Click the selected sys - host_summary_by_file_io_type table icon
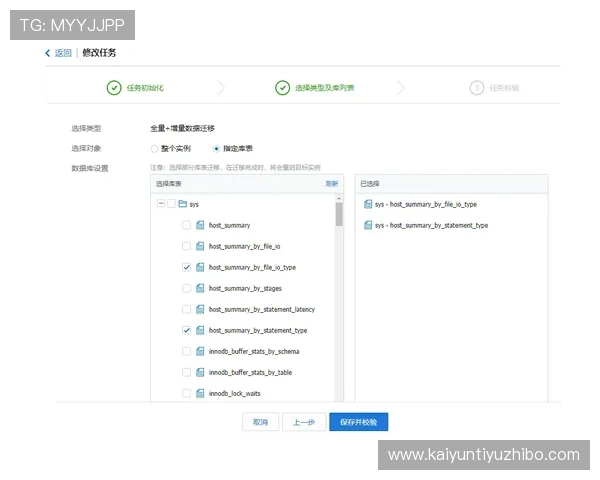 pyautogui.click(x=368, y=204)
